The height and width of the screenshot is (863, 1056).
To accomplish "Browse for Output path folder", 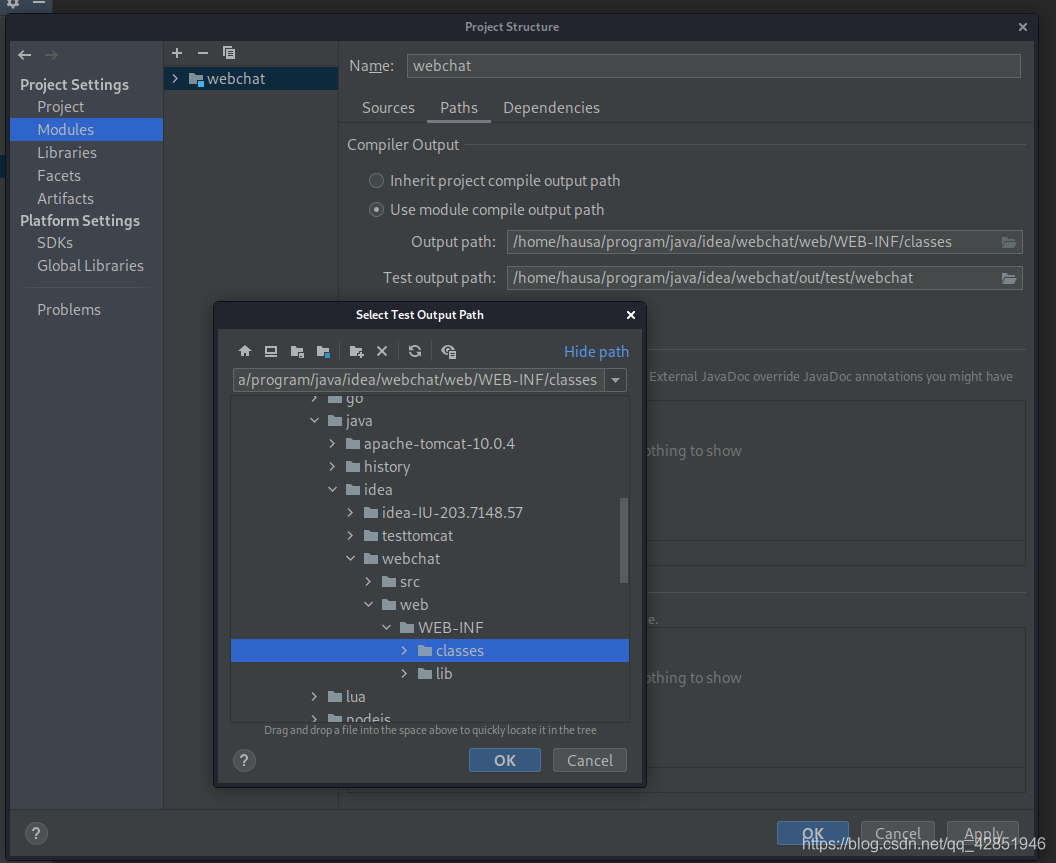I will coord(1009,242).
